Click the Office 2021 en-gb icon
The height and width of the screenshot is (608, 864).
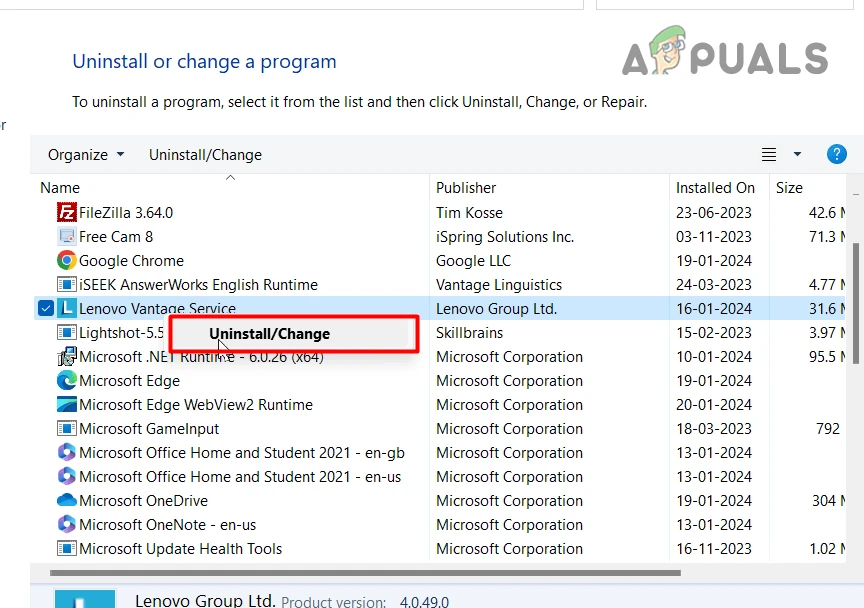point(67,453)
